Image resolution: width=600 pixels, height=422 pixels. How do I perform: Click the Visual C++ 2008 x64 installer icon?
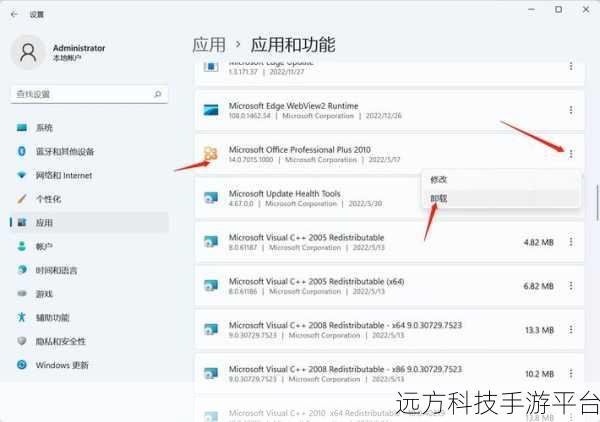click(x=211, y=329)
